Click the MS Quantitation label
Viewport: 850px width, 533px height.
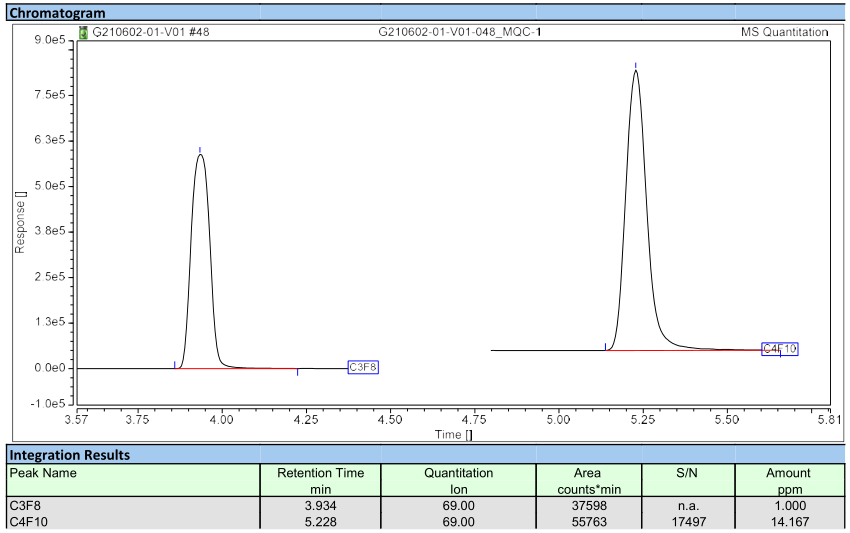[784, 32]
